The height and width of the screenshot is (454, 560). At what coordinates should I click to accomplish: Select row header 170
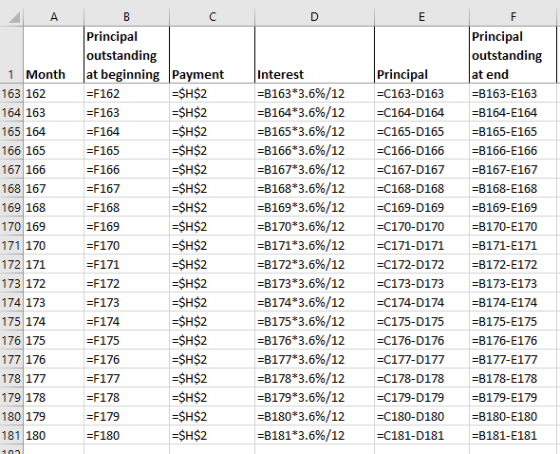[12, 226]
